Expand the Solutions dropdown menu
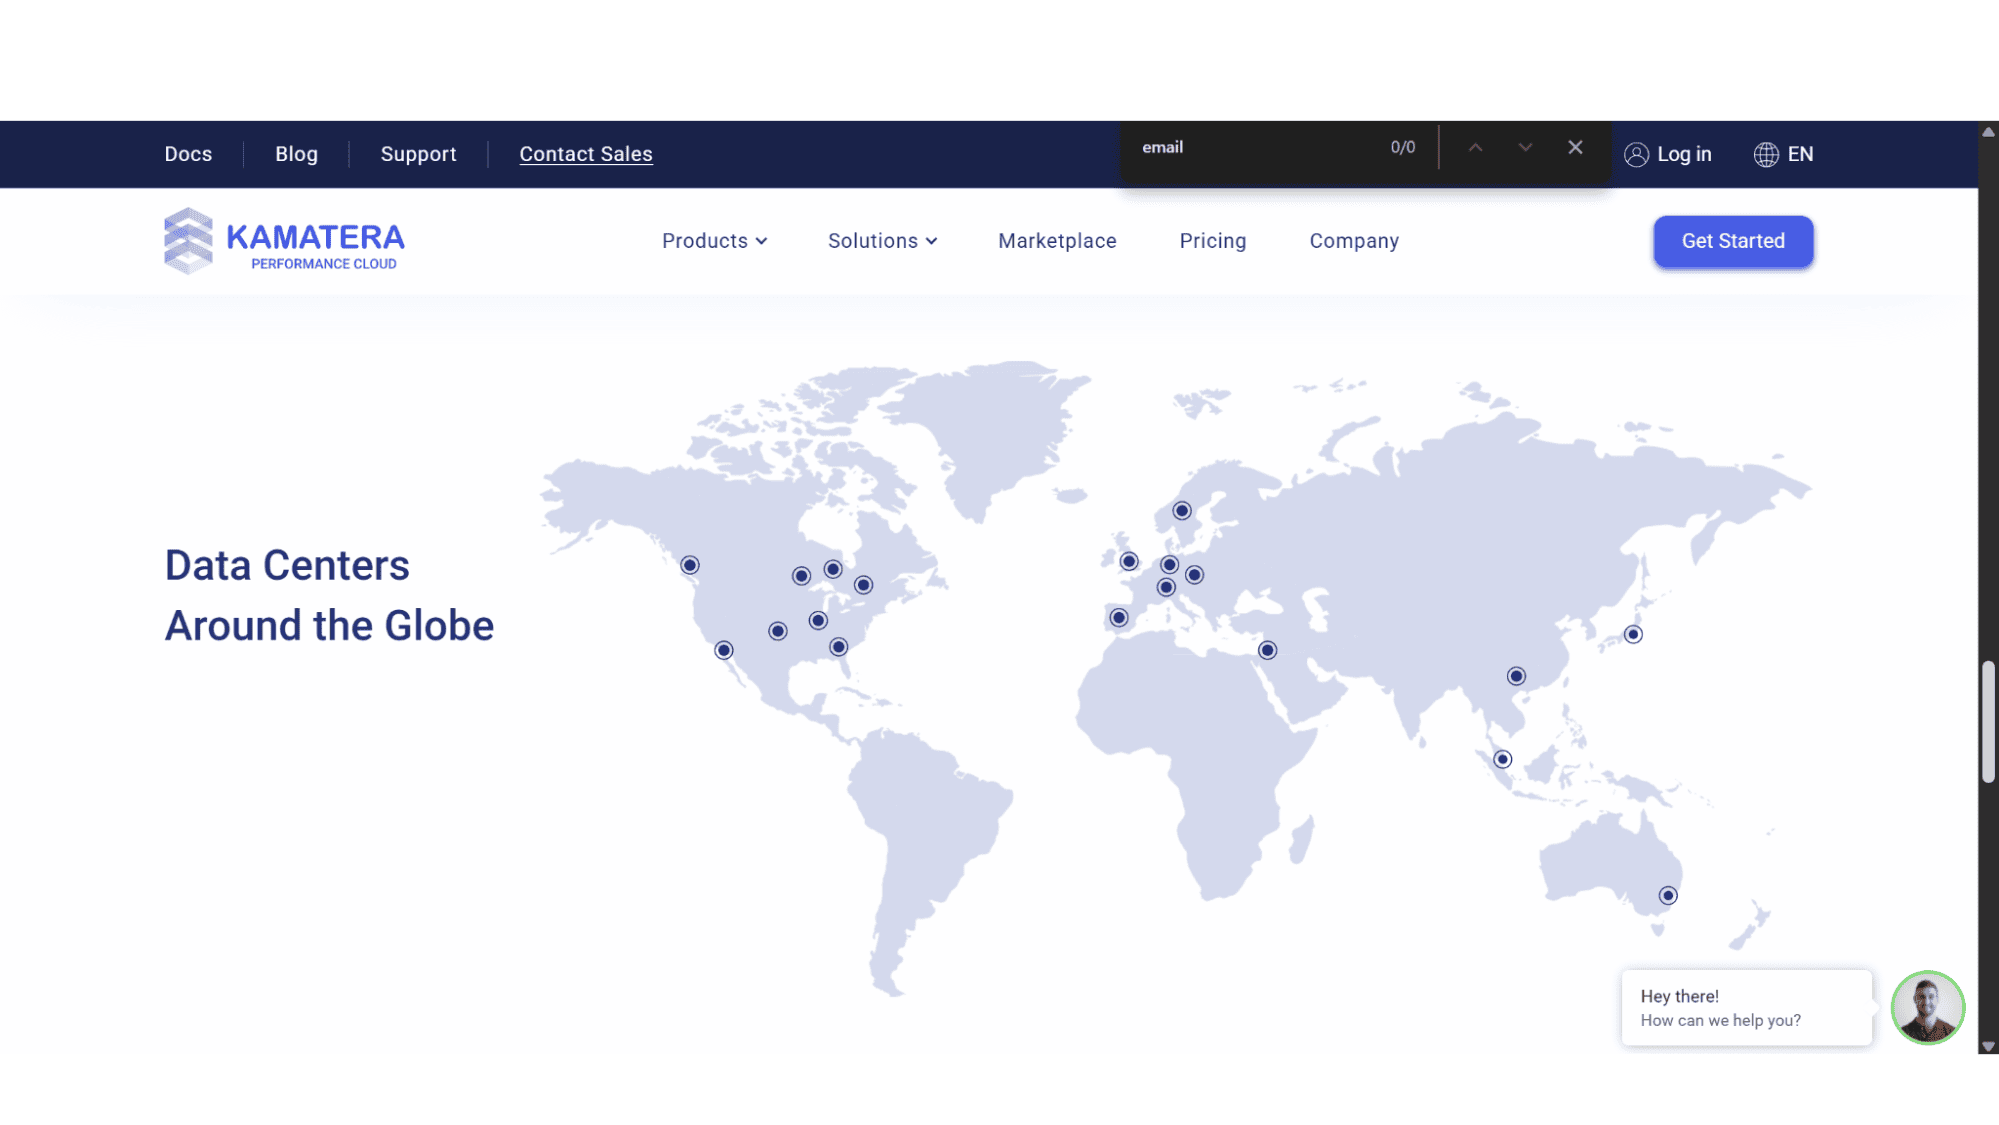Screen dimensions: 1999x1125 click(882, 241)
